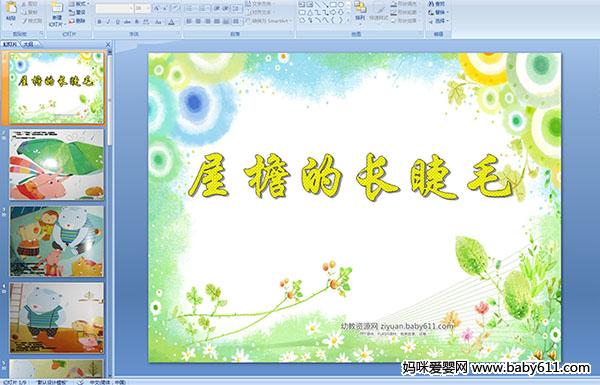Switch to the Outline tab in slide pane
Viewport: 600px width, 385px height.
click(28, 44)
